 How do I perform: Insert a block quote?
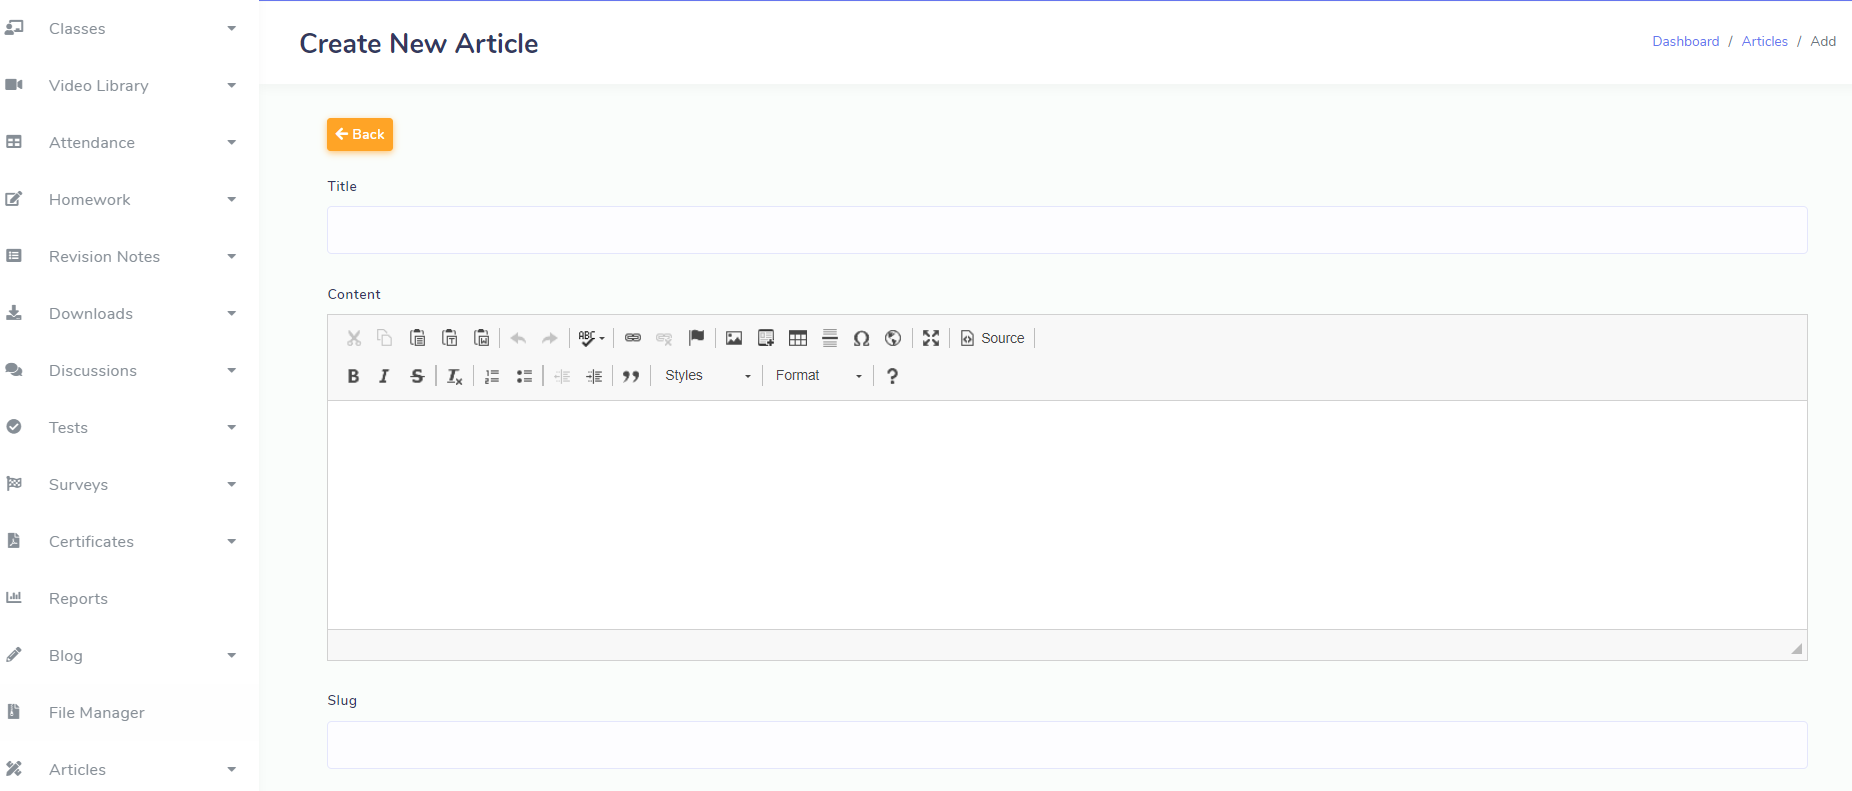631,376
